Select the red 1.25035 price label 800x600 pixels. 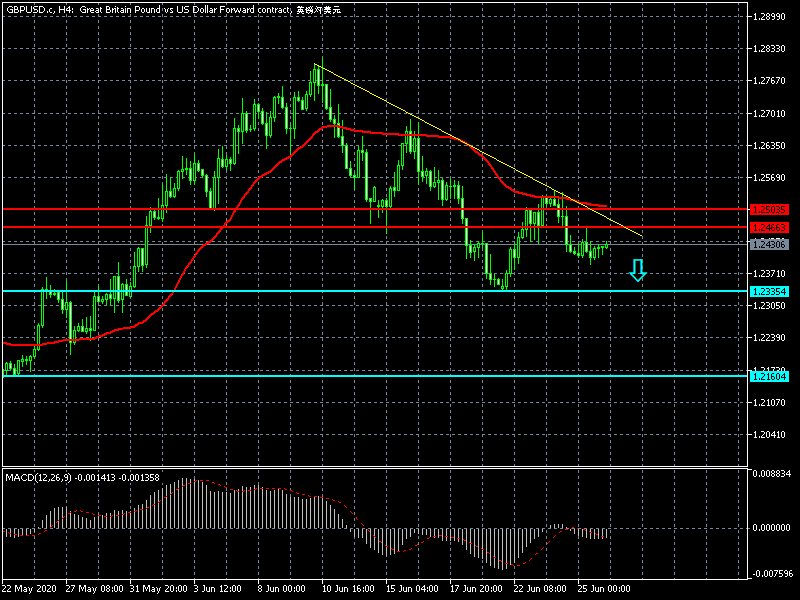click(769, 210)
